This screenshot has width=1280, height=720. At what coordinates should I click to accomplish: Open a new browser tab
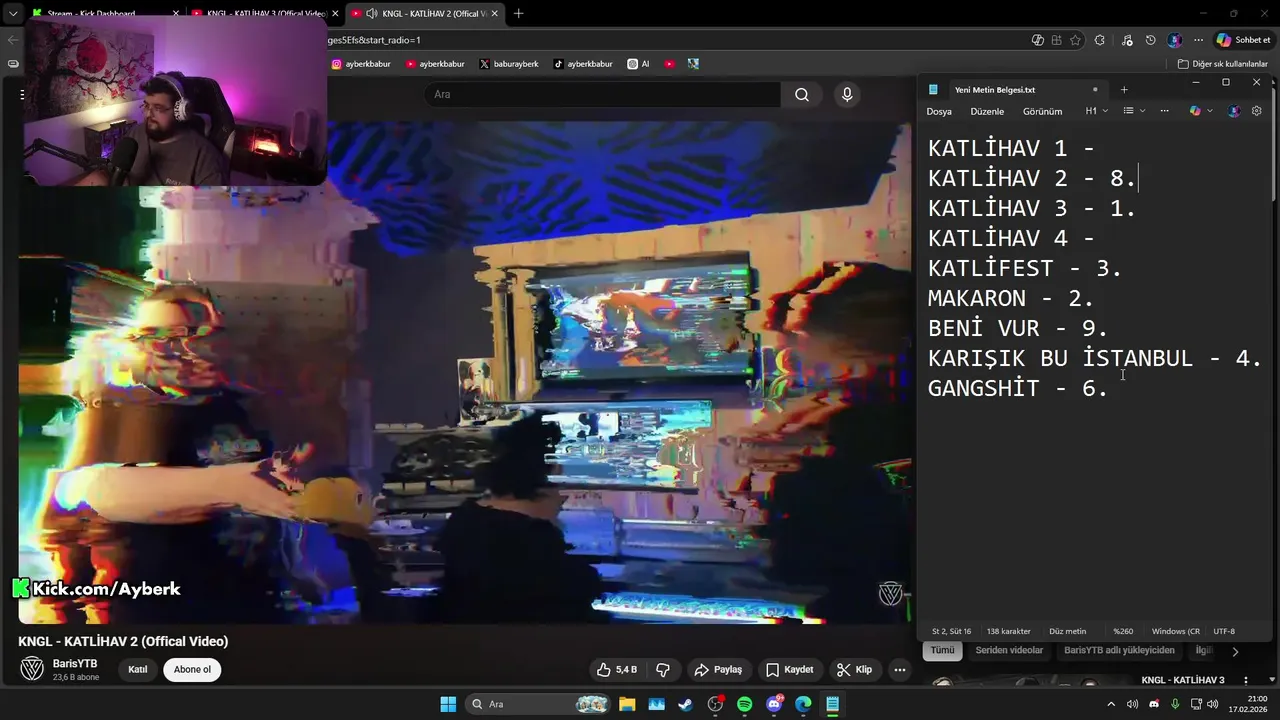click(518, 14)
